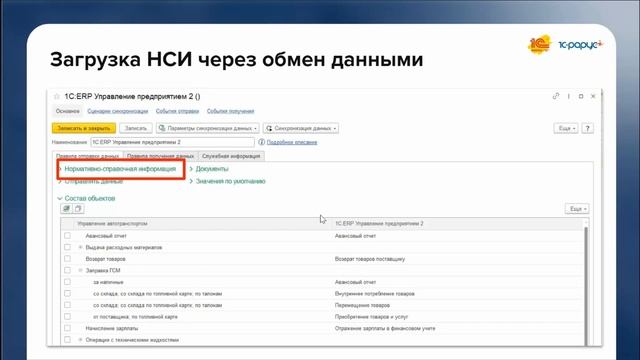Image resolution: width=640 pixels, height=360 pixels.
Task: Click the Записать button
Action: (x=136, y=128)
